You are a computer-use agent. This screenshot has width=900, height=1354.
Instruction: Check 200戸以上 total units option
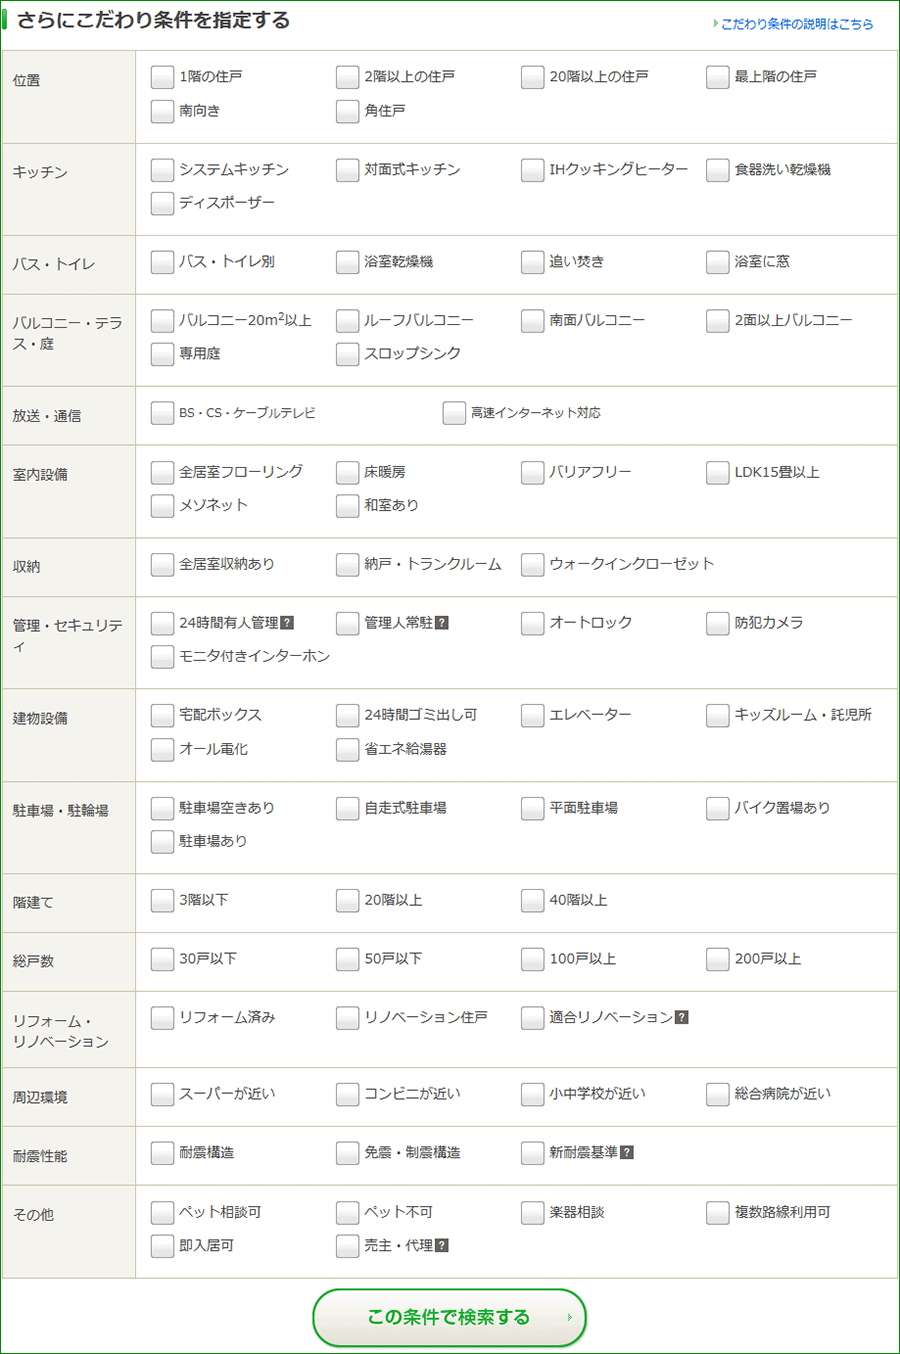pyautogui.click(x=717, y=959)
